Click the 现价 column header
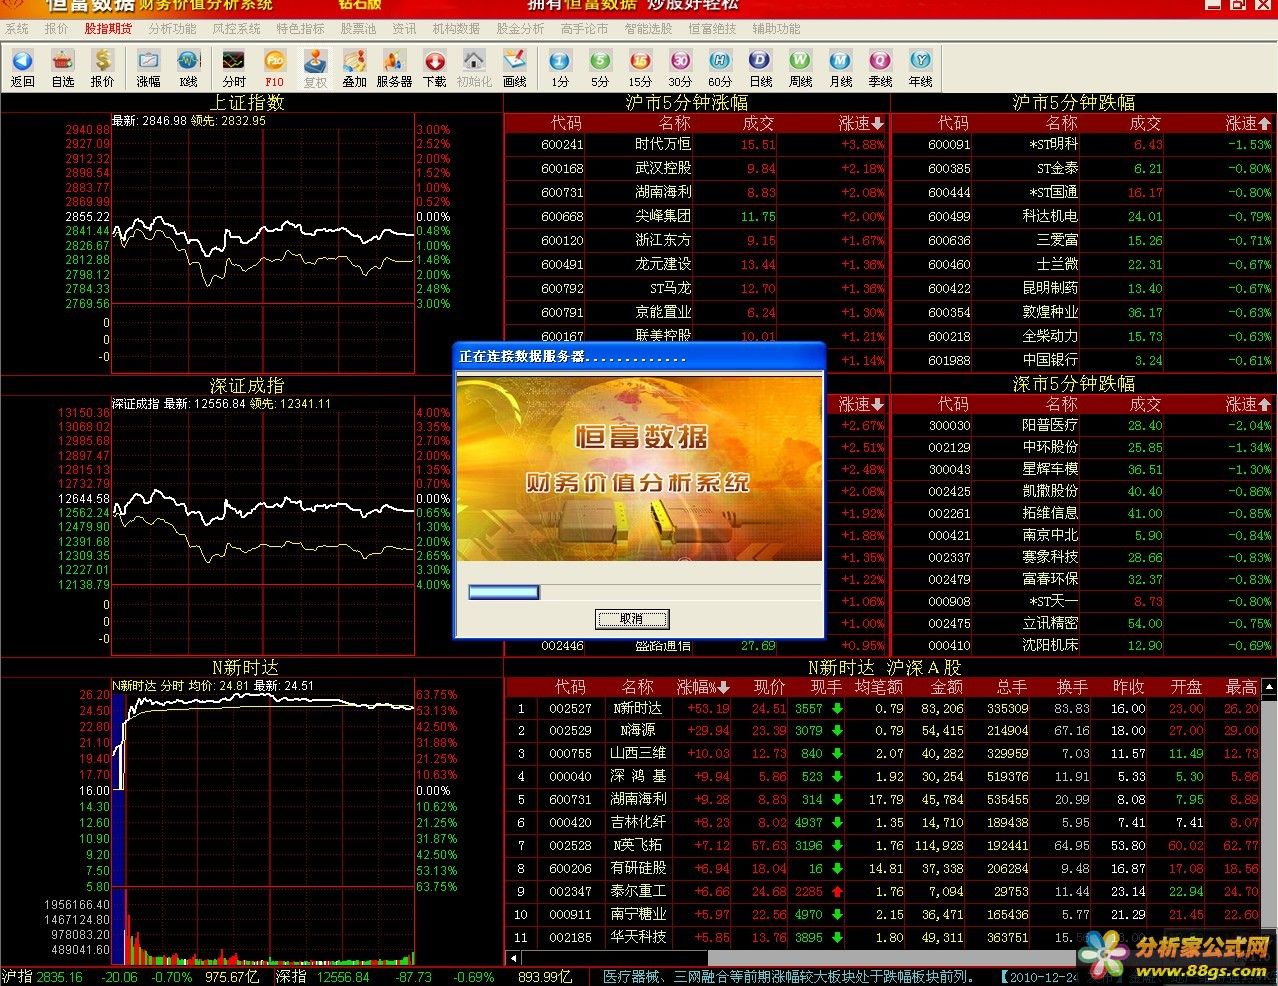The image size is (1278, 986). [x=769, y=687]
